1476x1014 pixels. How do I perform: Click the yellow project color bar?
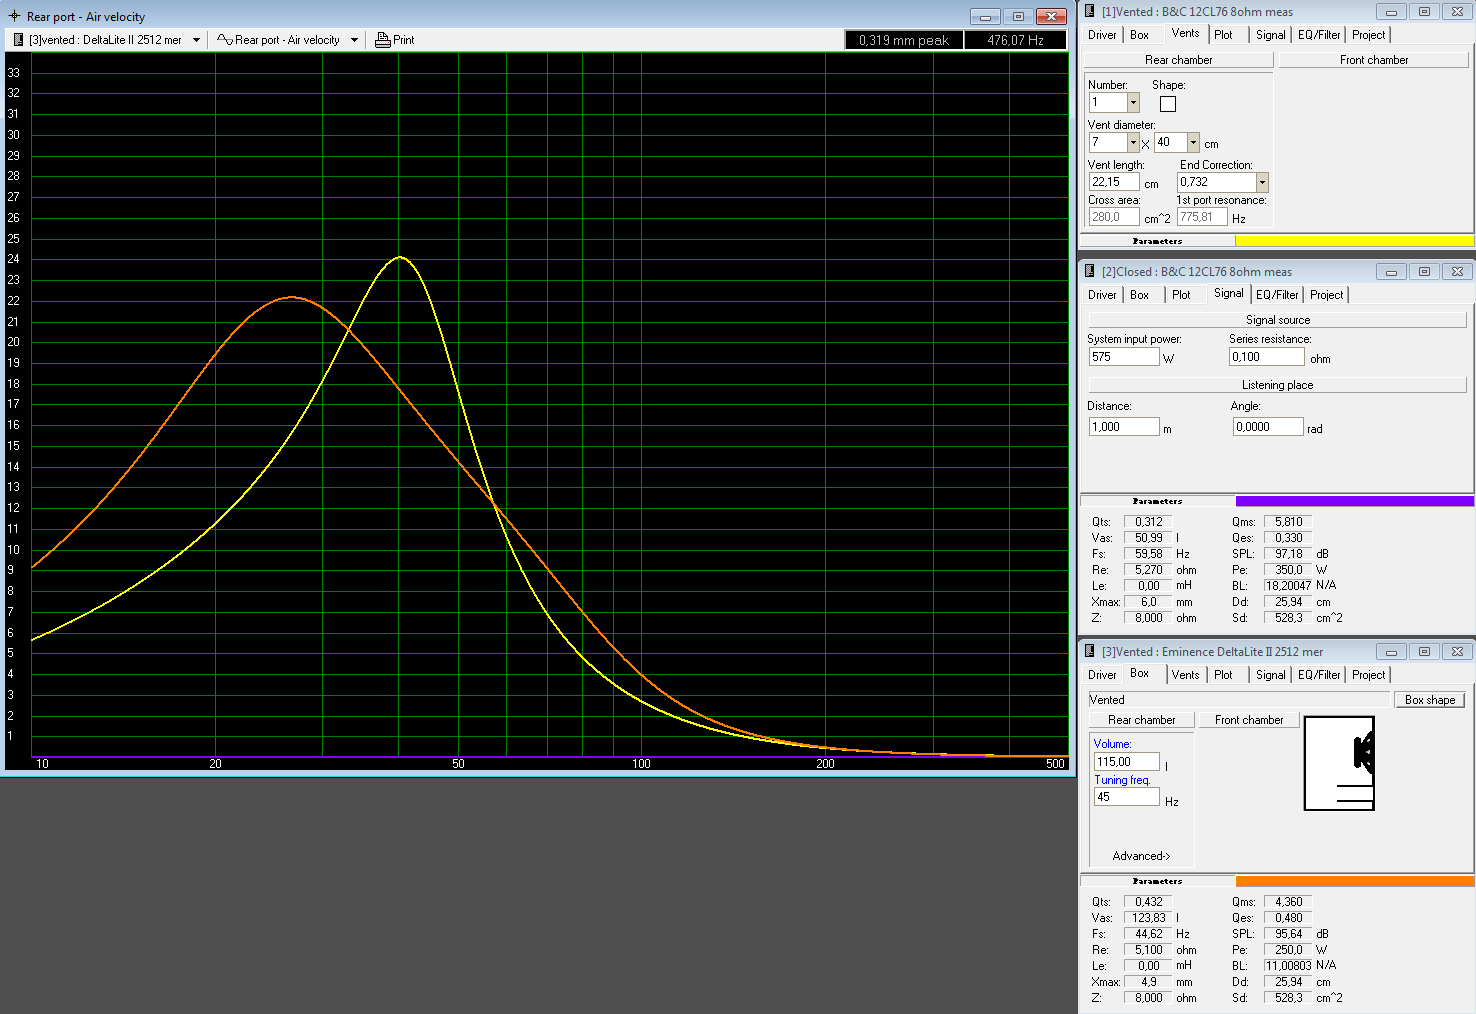[1354, 241]
